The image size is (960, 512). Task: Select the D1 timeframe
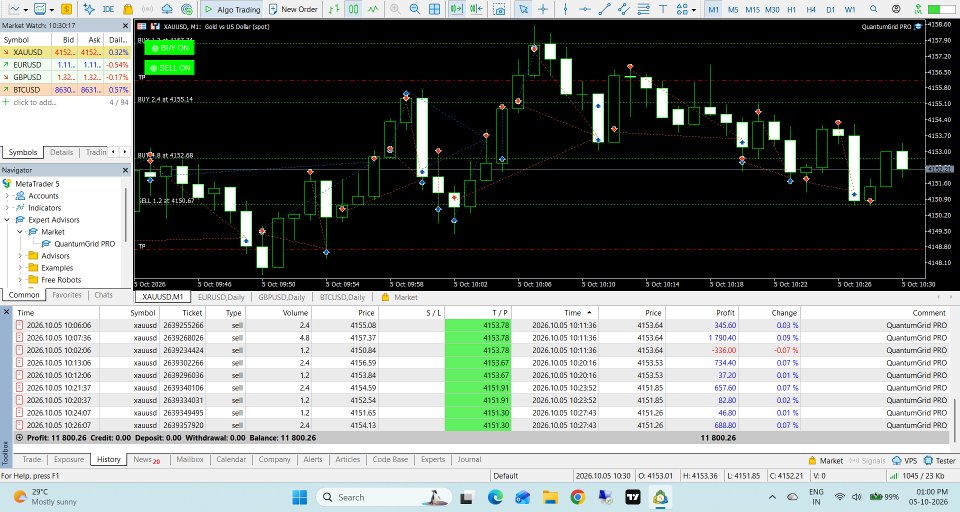pos(830,9)
